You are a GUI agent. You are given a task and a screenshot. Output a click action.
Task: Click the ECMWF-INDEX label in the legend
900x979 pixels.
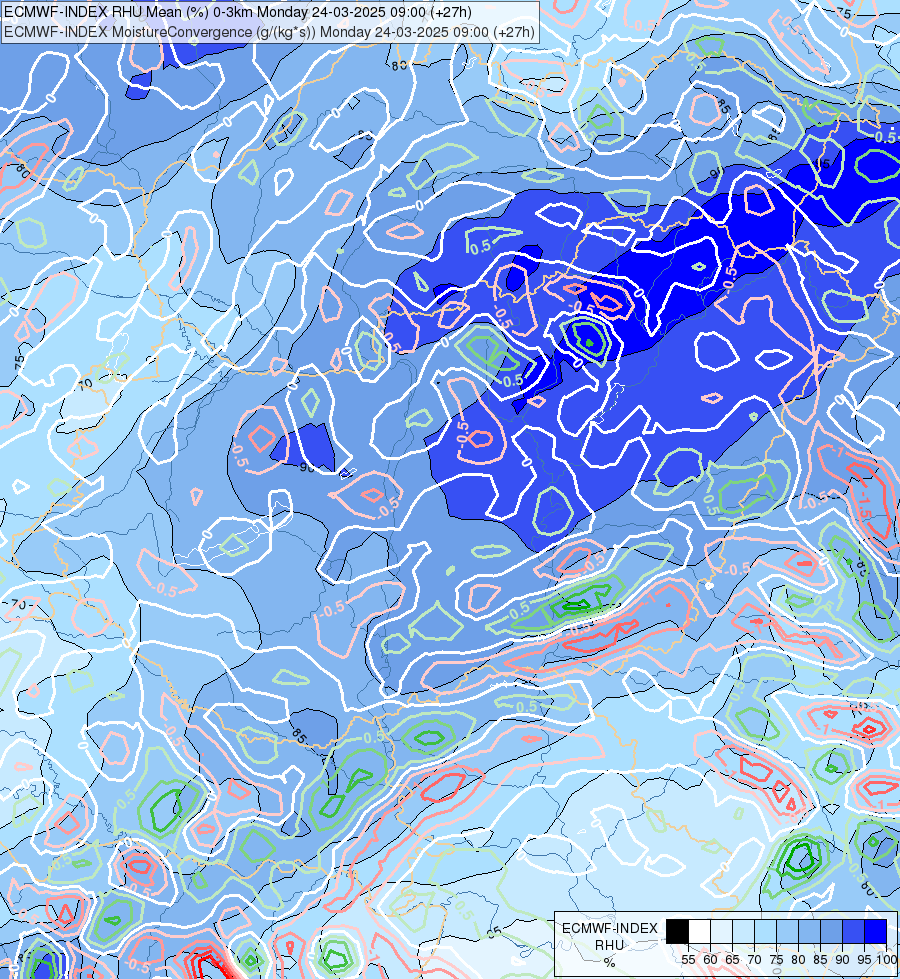(x=610, y=928)
